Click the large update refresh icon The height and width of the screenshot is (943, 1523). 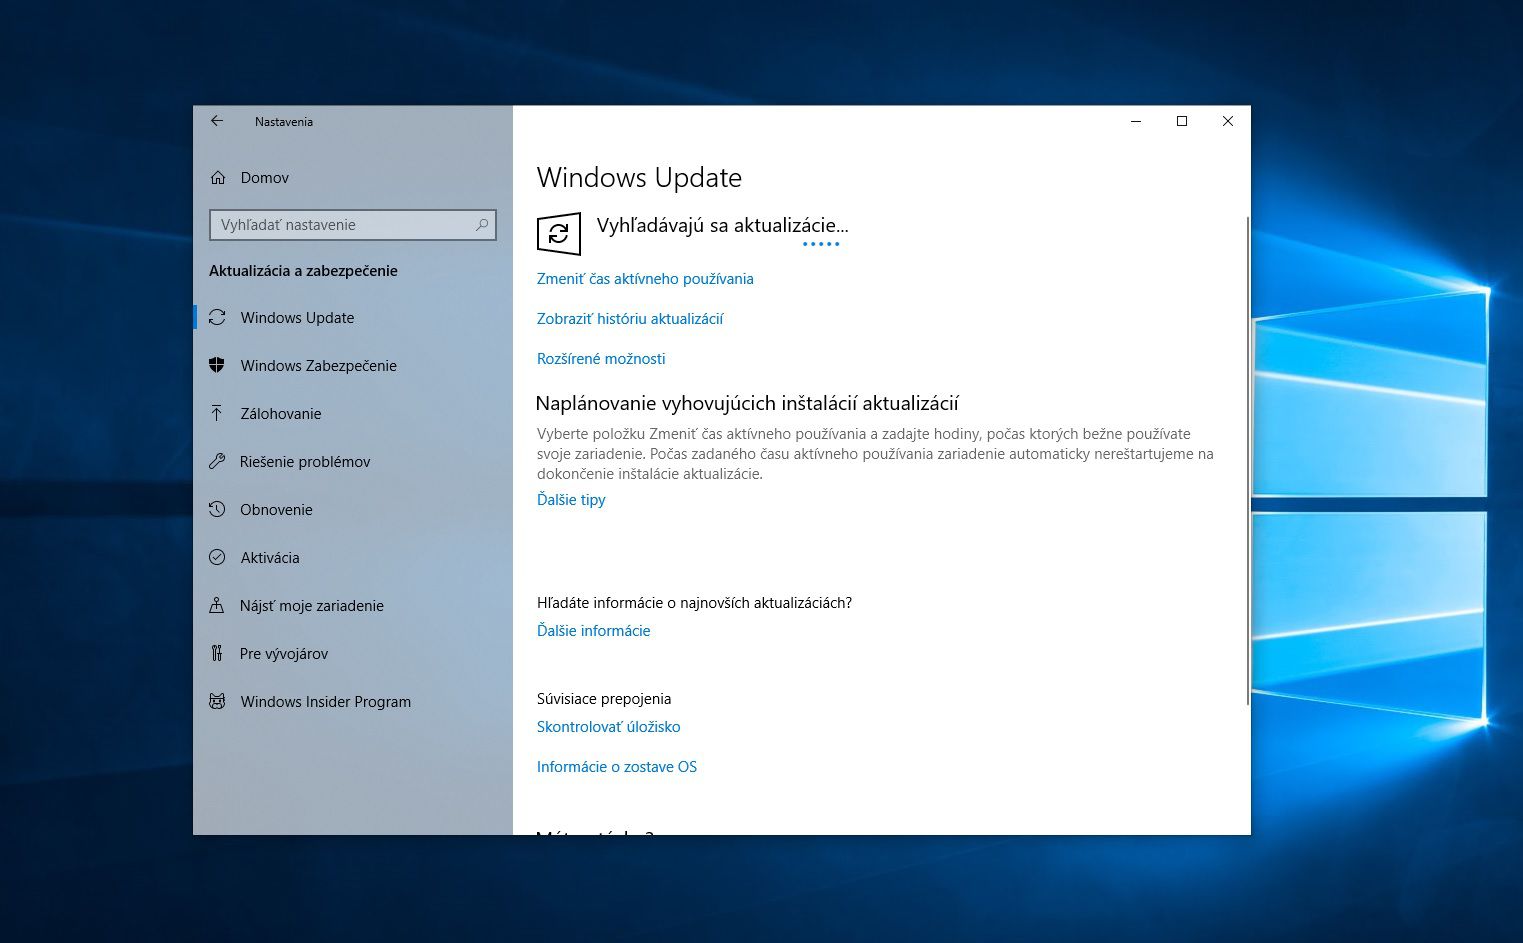[559, 234]
